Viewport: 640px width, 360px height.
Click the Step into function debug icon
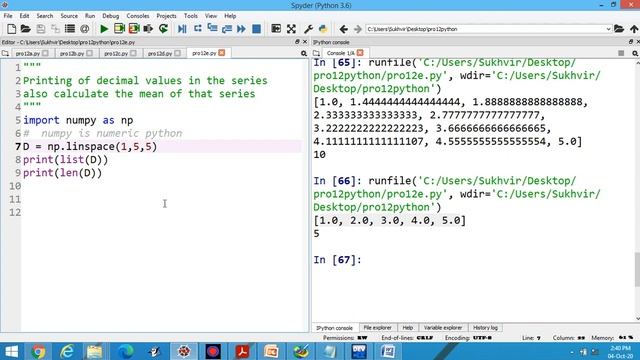pyautogui.click(x=212, y=29)
